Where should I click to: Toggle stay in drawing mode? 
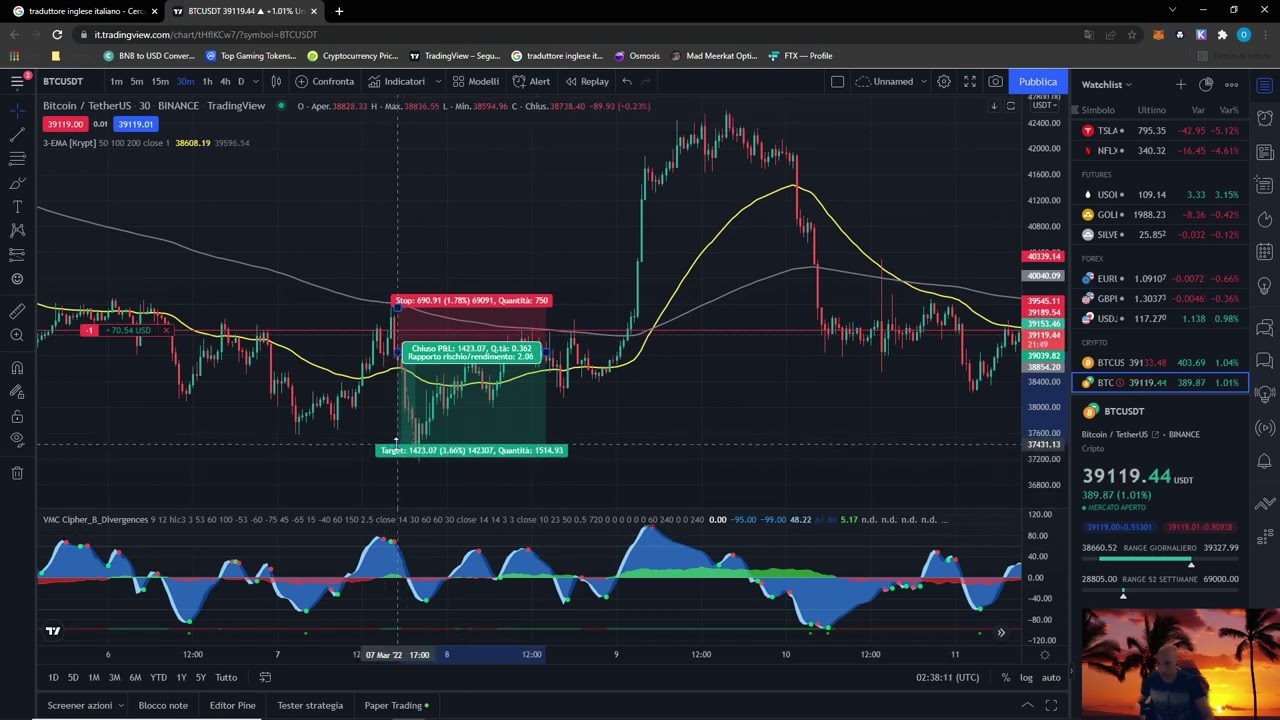pyautogui.click(x=17, y=391)
